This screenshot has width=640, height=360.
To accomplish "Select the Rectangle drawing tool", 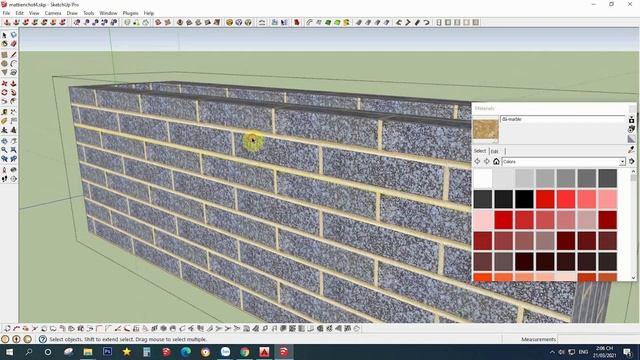I will (x=4, y=54).
